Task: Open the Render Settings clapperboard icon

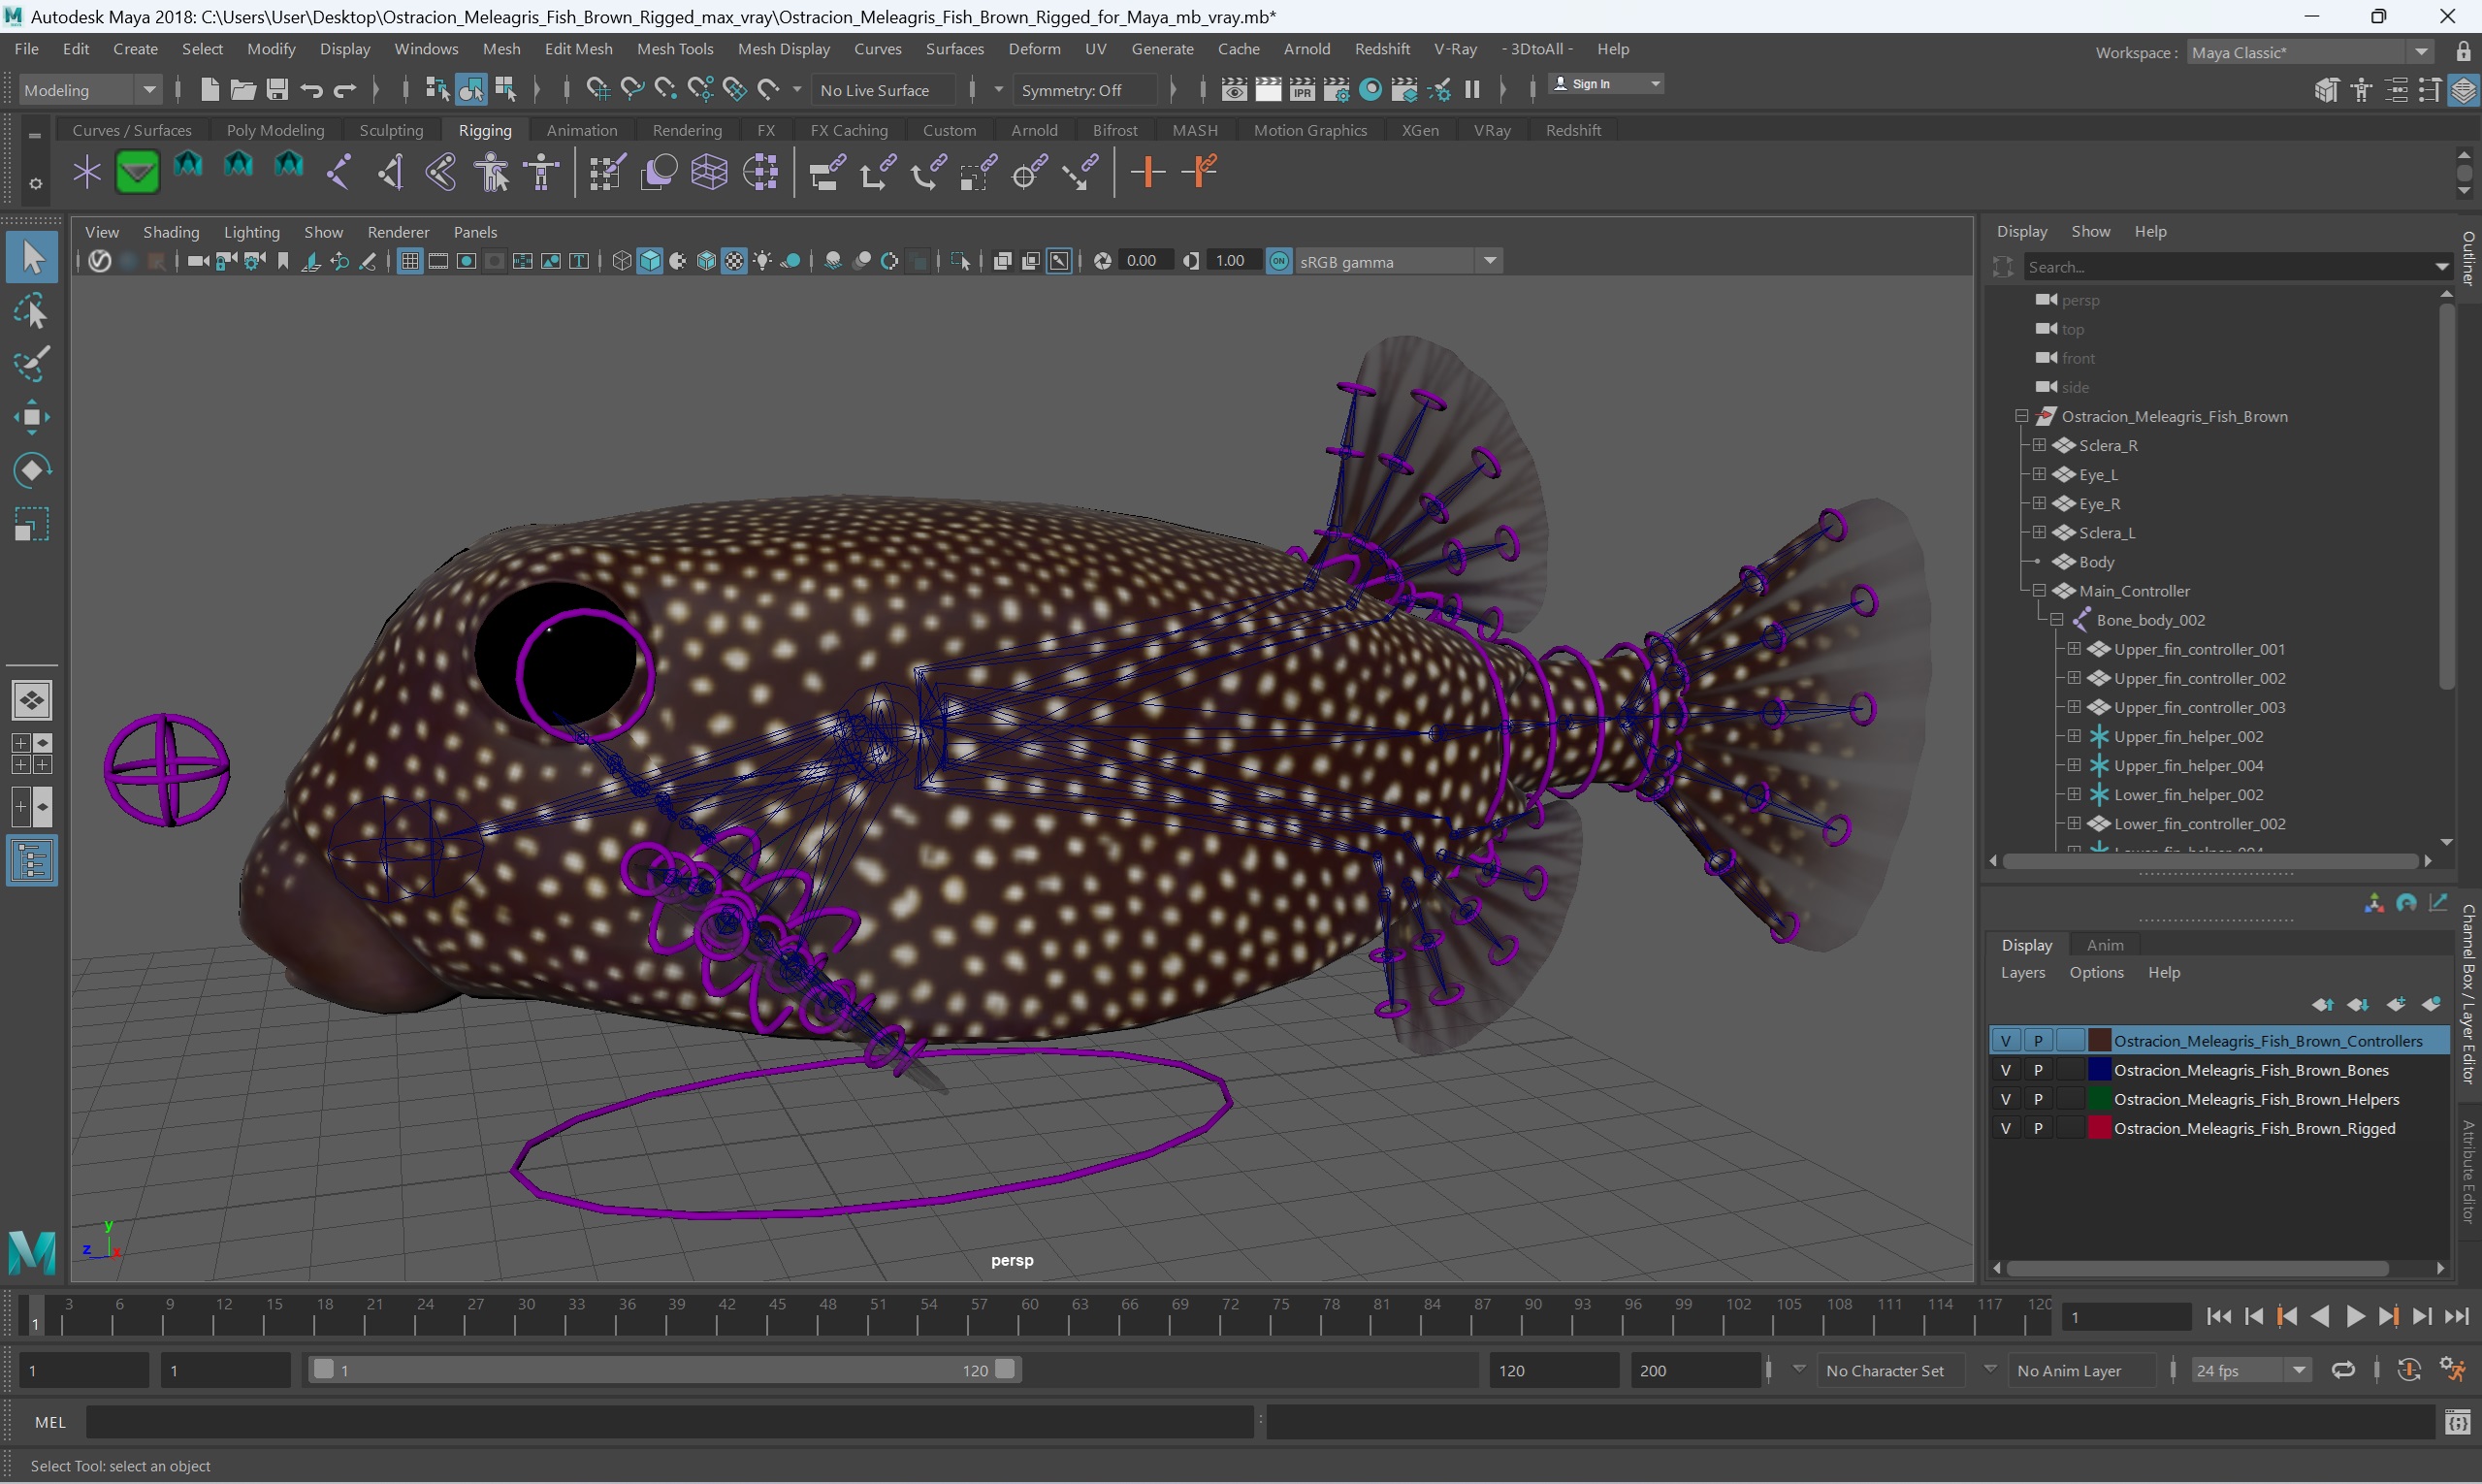Action: click(x=1336, y=90)
